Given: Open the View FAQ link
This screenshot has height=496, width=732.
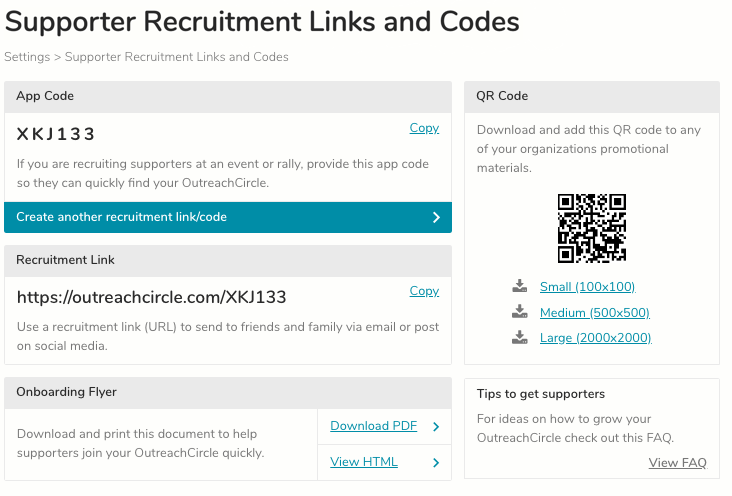Looking at the screenshot, I should point(677,463).
